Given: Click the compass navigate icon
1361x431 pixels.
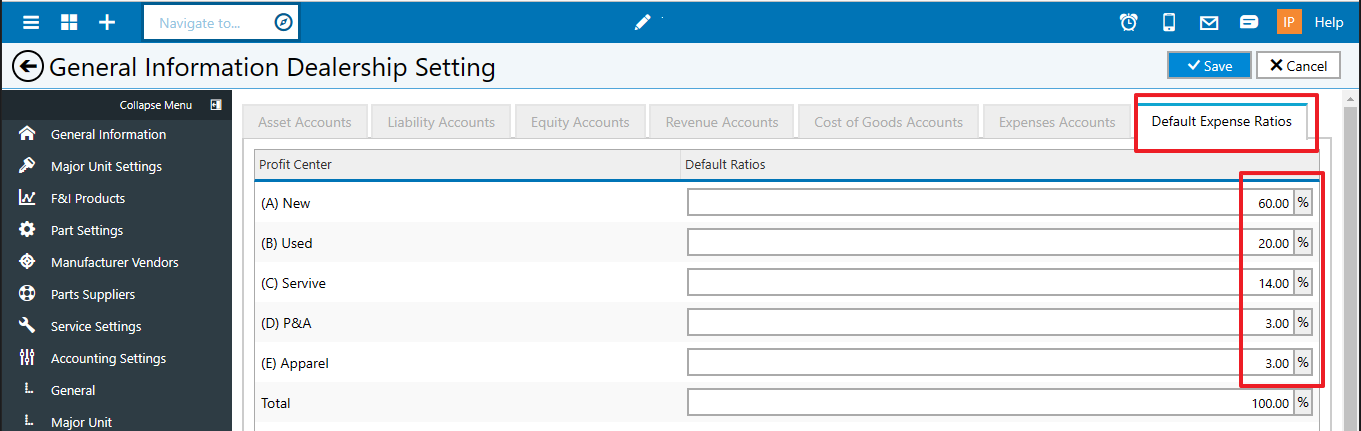Looking at the screenshot, I should [x=283, y=22].
